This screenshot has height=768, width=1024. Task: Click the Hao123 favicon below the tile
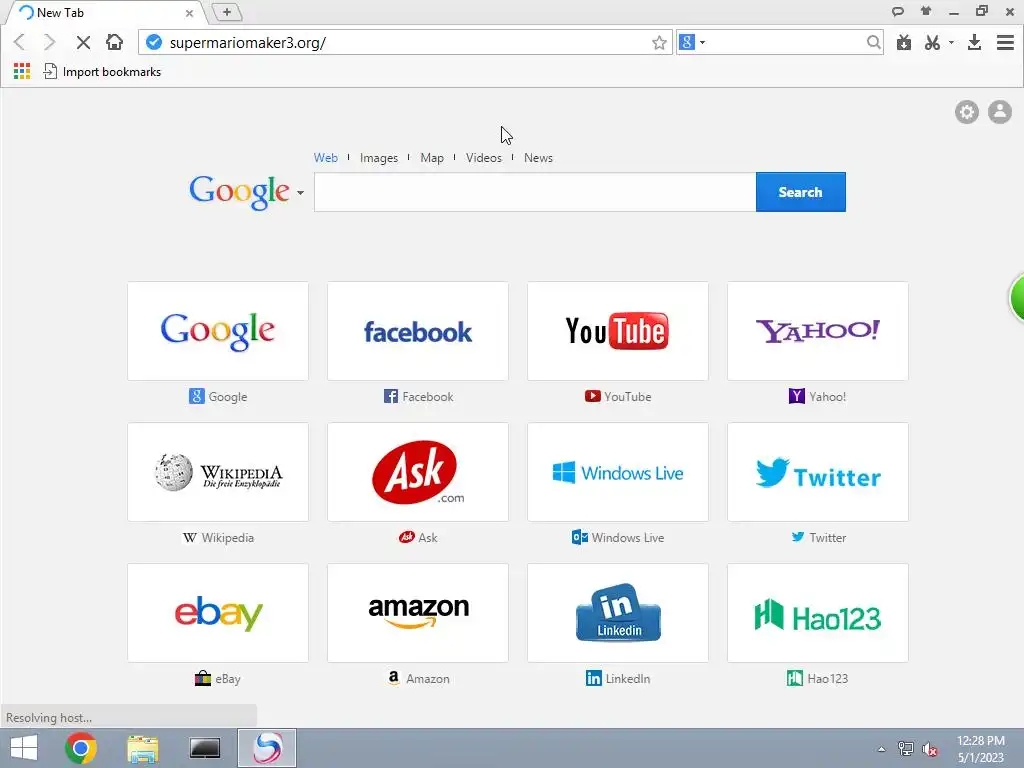pos(795,678)
